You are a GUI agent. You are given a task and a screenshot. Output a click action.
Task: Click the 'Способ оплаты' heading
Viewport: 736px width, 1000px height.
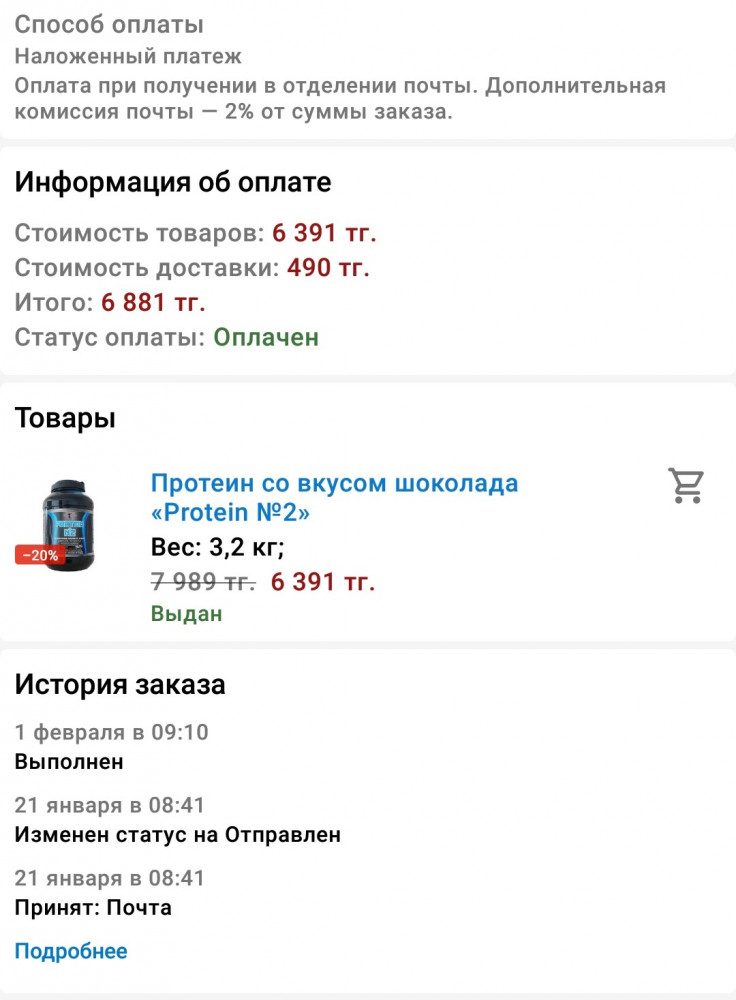[109, 24]
